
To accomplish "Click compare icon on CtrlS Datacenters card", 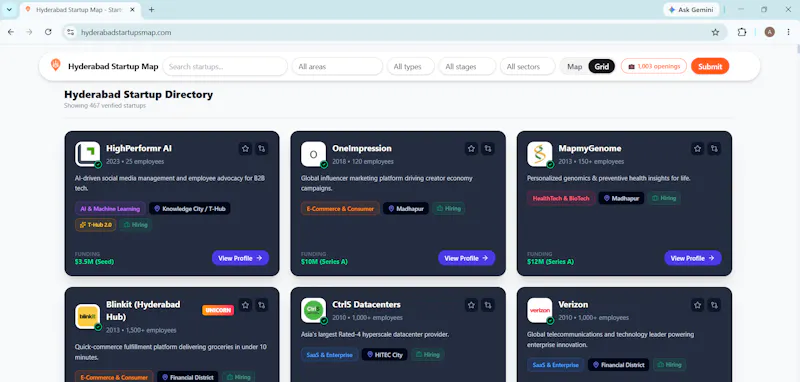I will point(488,305).
